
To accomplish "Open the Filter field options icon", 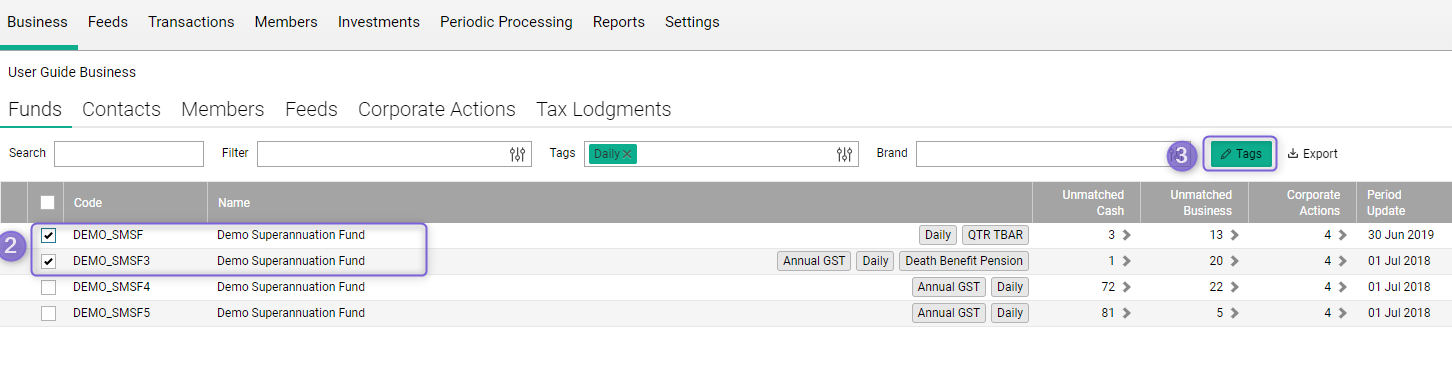I will point(517,154).
